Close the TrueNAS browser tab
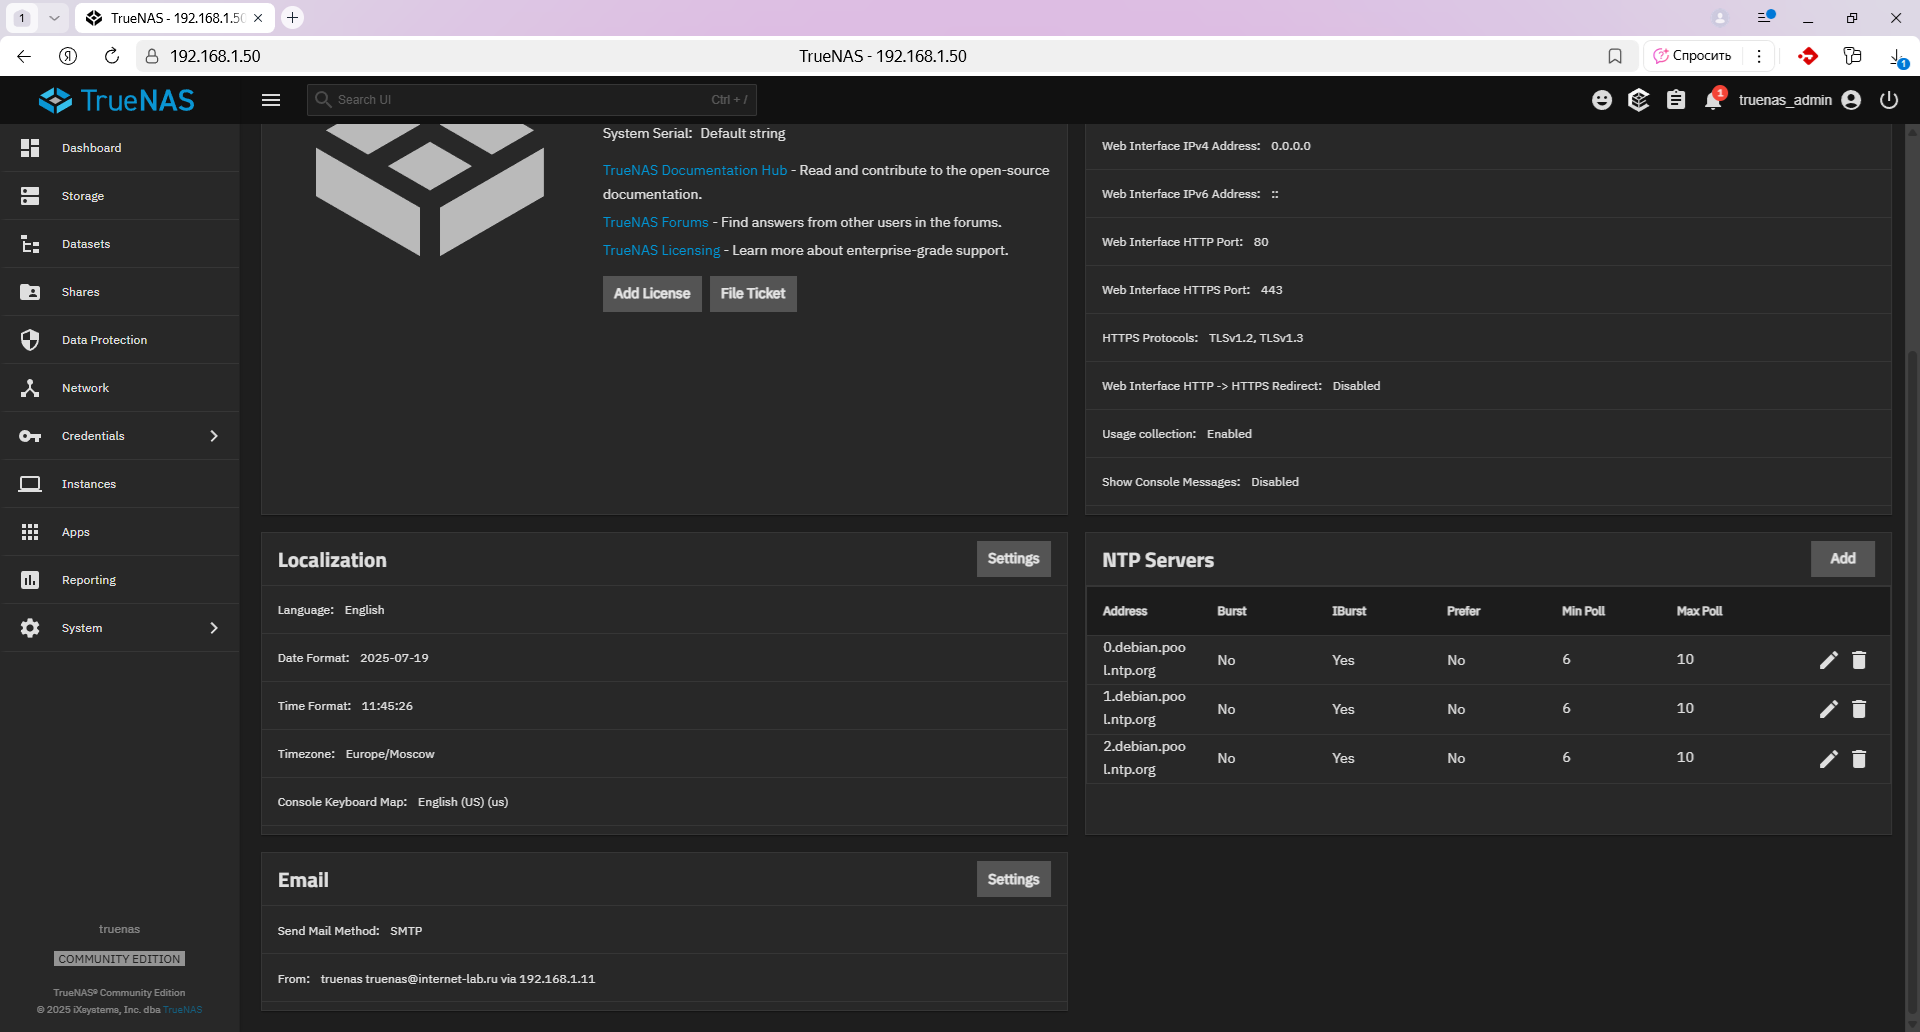 click(x=258, y=18)
